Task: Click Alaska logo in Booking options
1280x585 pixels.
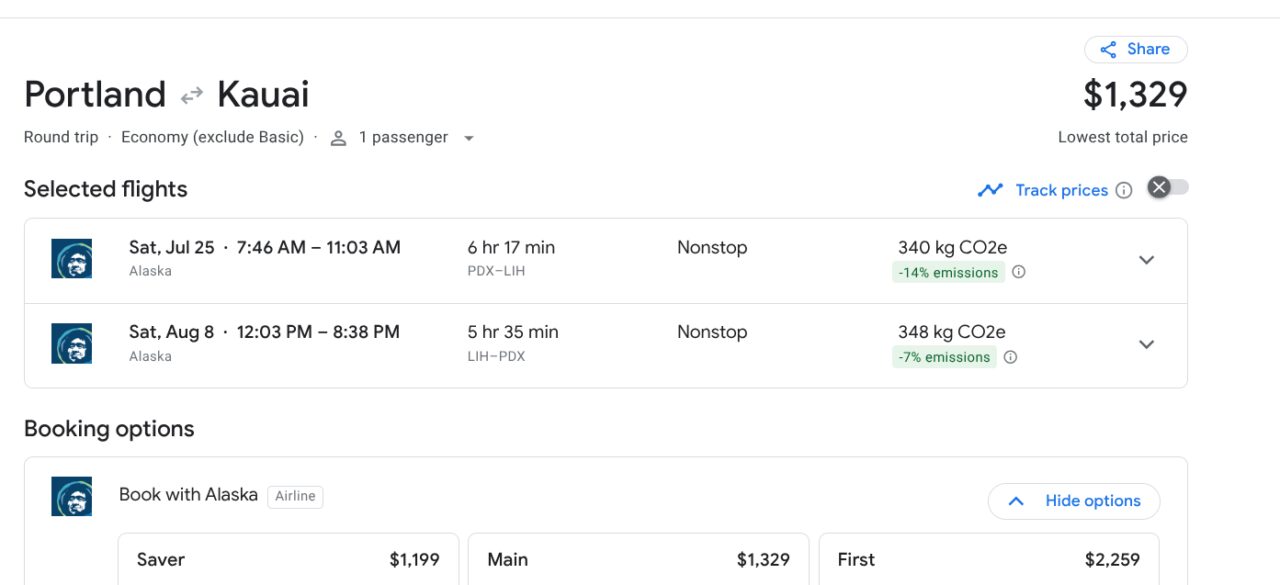Action: [72, 497]
